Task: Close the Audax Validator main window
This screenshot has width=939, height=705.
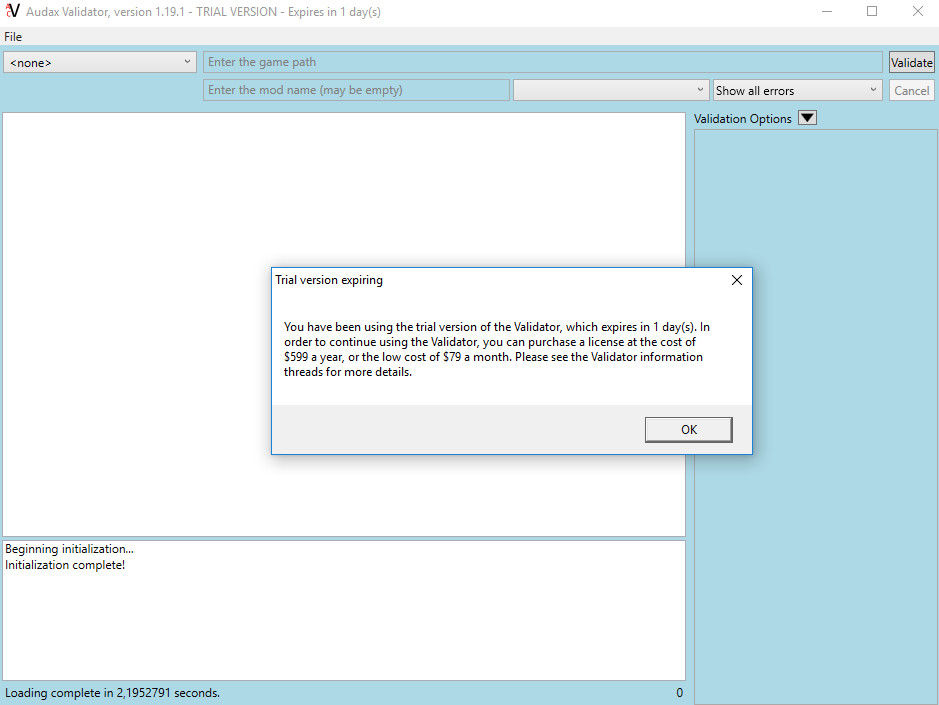Action: 917,12
